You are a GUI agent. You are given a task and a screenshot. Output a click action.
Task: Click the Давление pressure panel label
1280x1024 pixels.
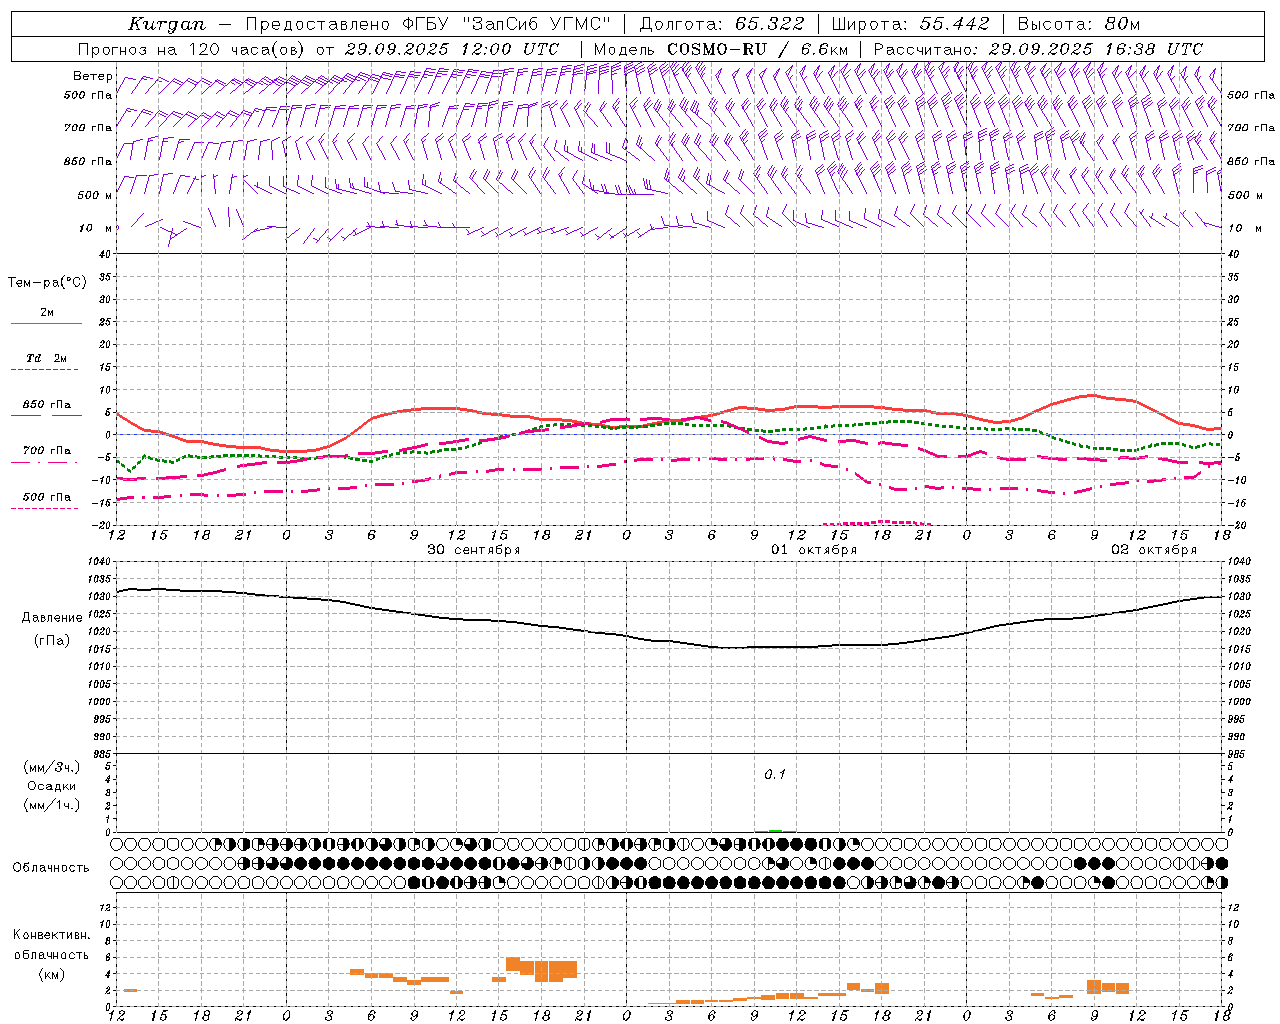point(52,618)
